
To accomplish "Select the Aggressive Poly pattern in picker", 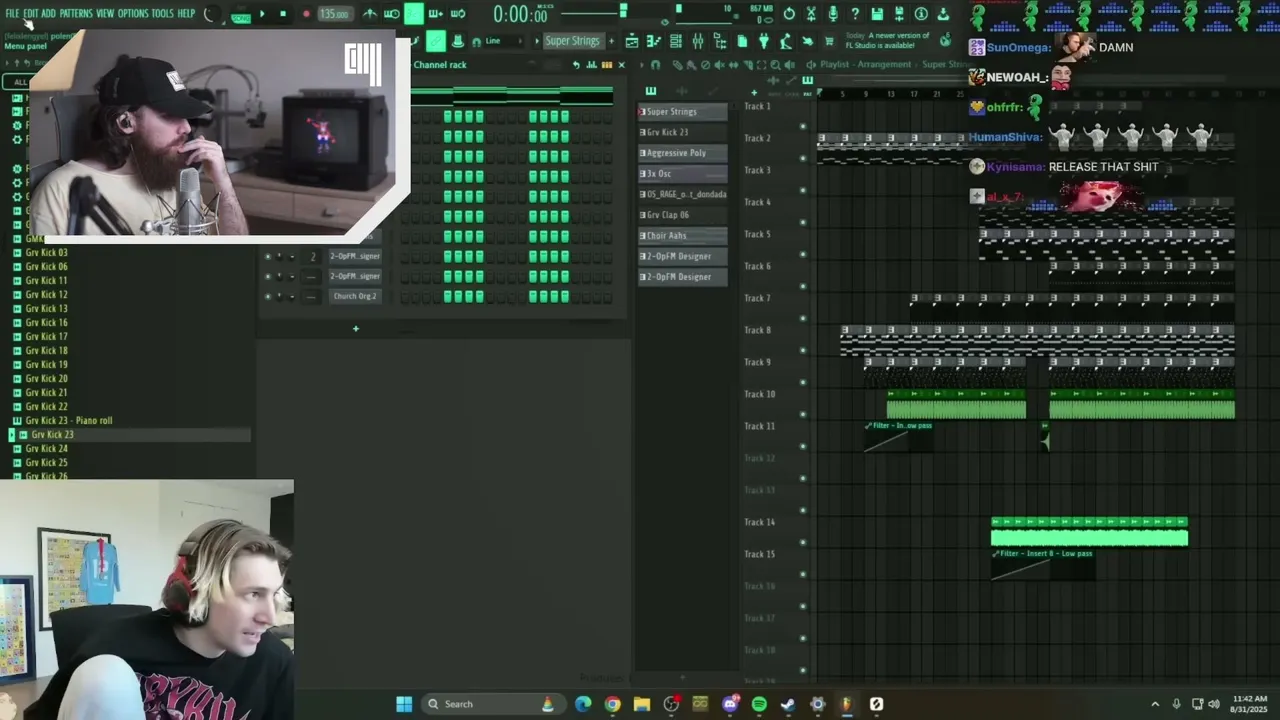I will [x=683, y=153].
